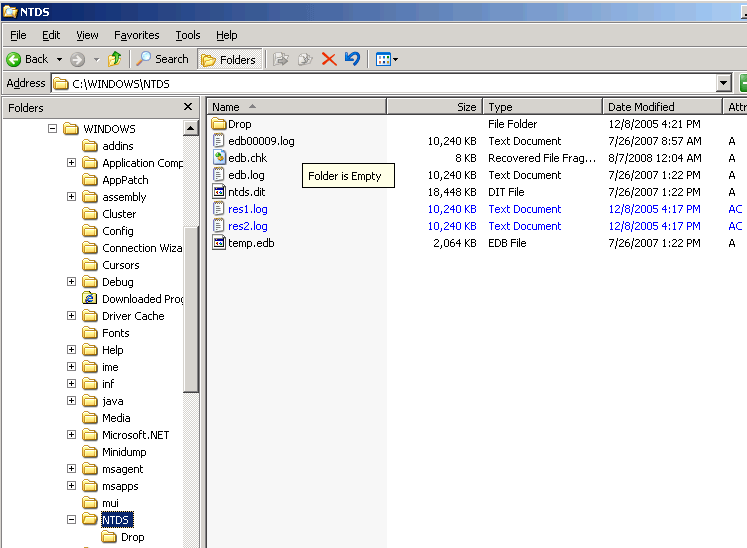Open the address bar dropdown arrow
Screen dimensions: 747x548
(724, 84)
